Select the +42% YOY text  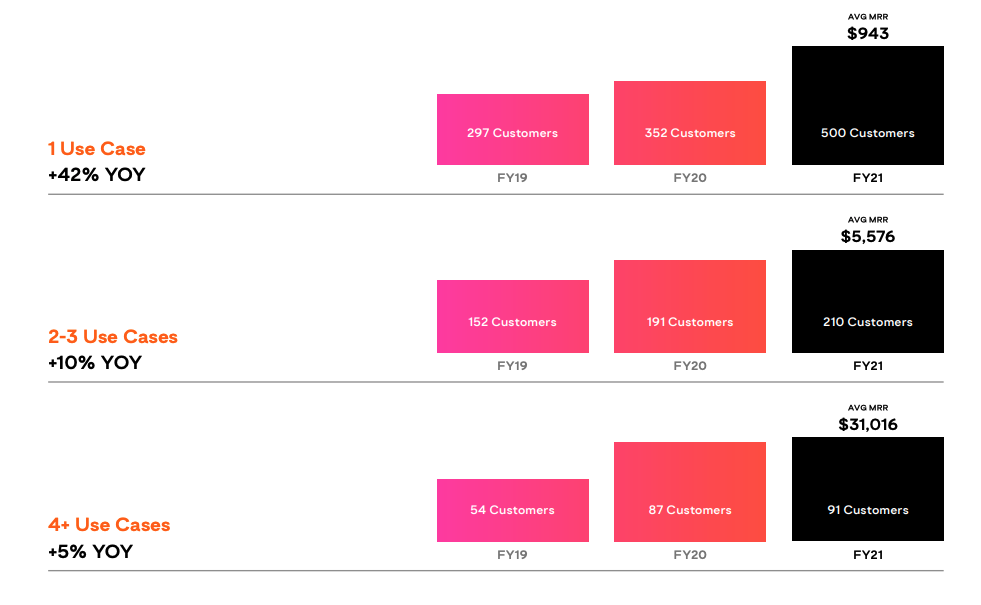coord(96,175)
